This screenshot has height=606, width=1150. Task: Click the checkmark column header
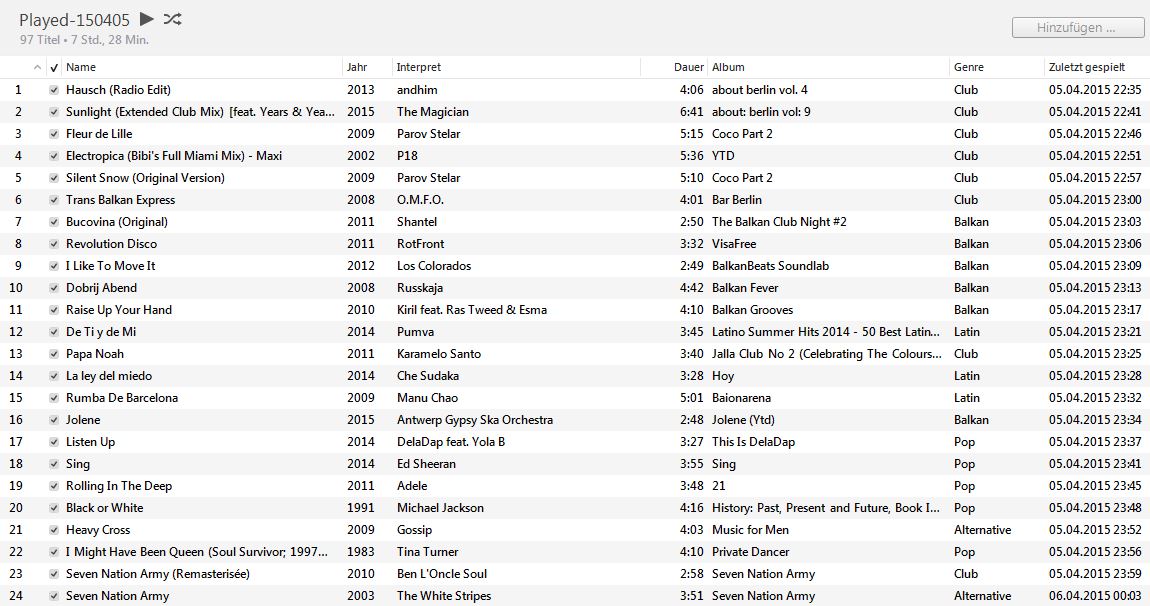(x=54, y=67)
